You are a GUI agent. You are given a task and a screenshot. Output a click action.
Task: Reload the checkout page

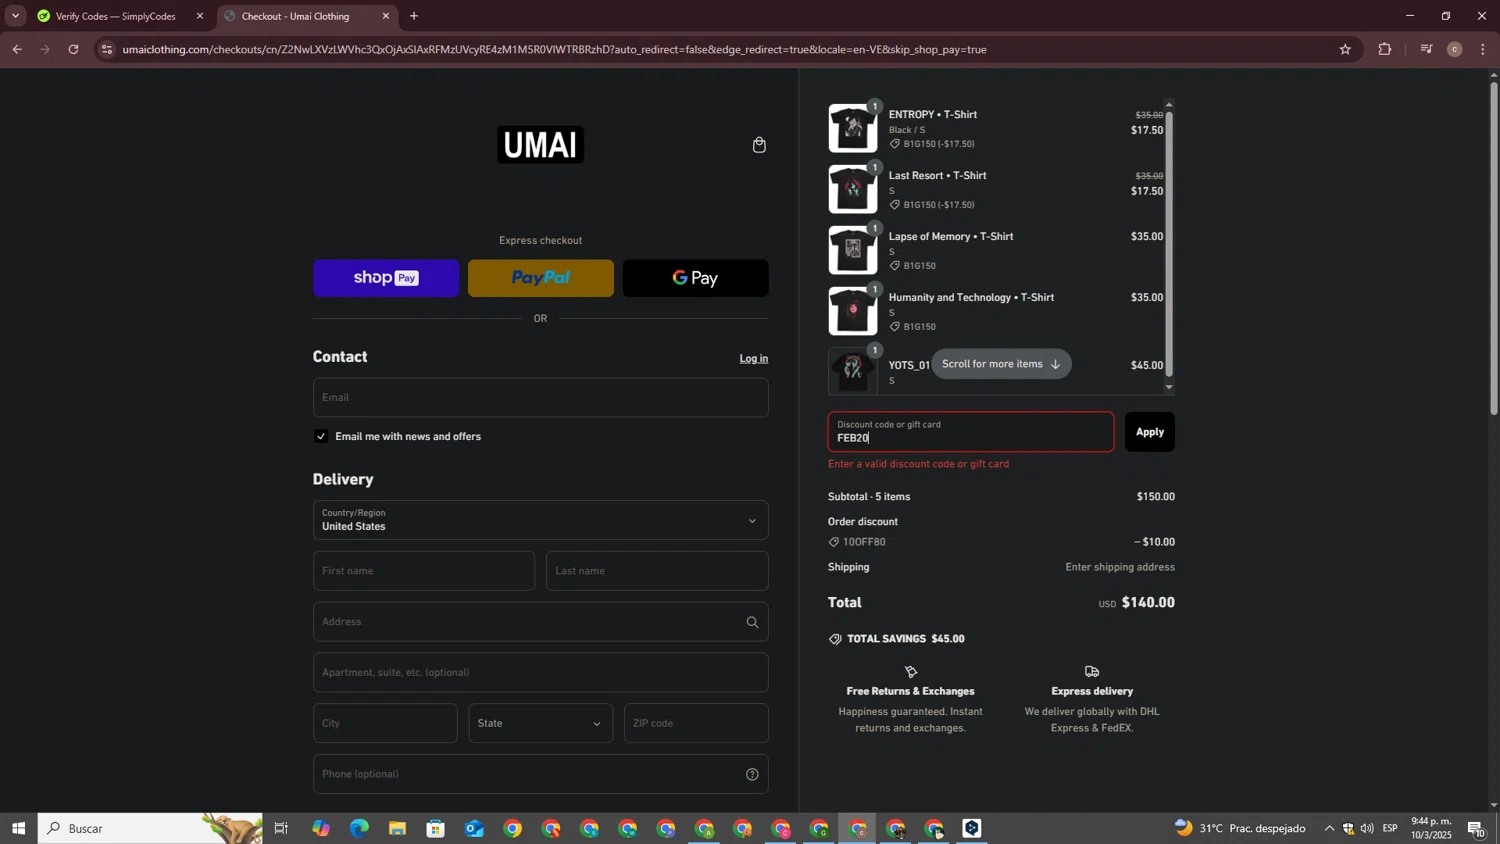coord(73,49)
